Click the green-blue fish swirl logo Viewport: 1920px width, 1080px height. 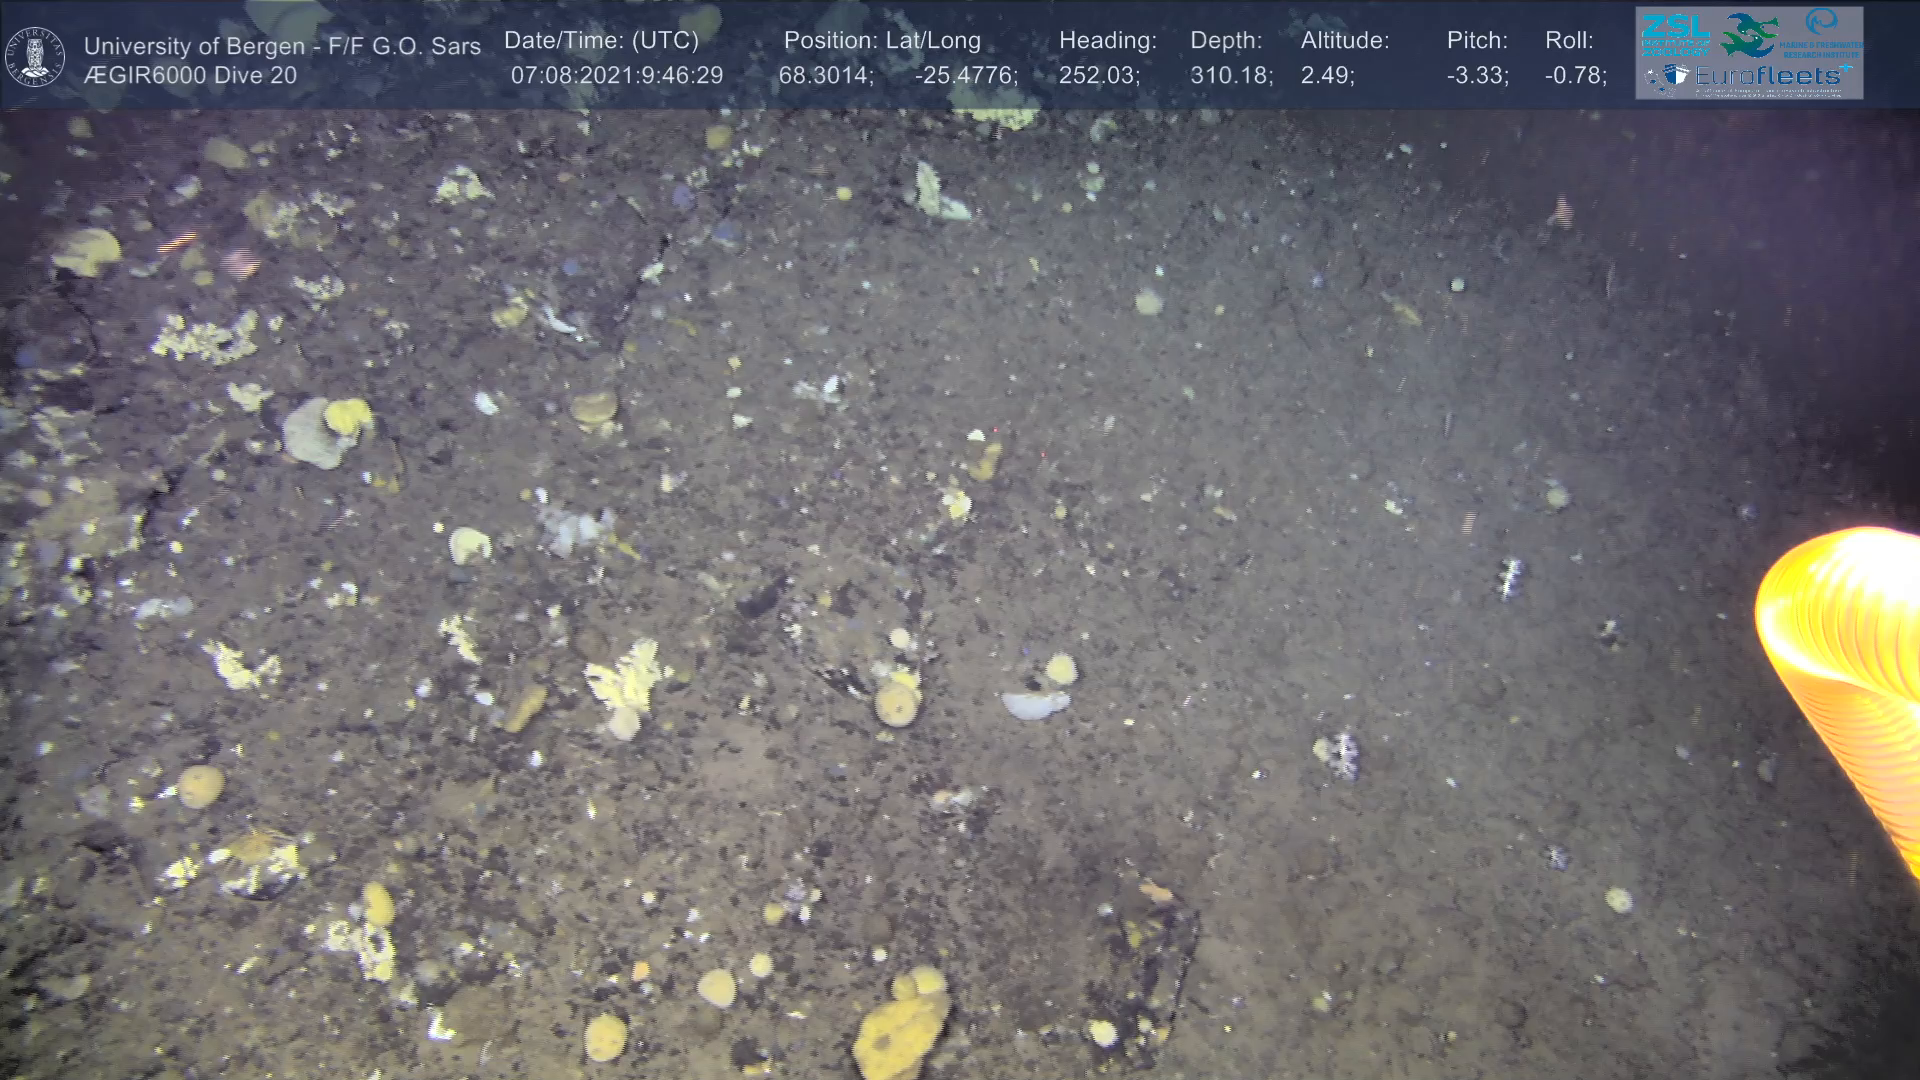1749,34
